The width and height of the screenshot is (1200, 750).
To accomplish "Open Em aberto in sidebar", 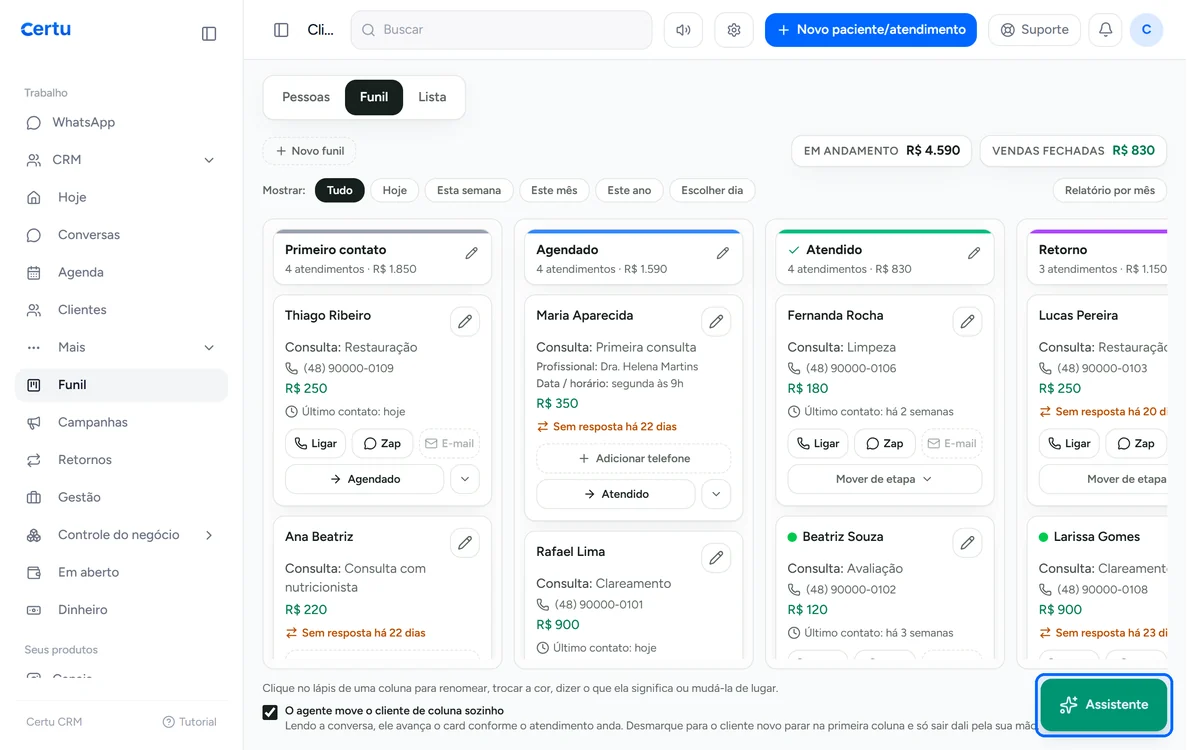I will point(121,572).
